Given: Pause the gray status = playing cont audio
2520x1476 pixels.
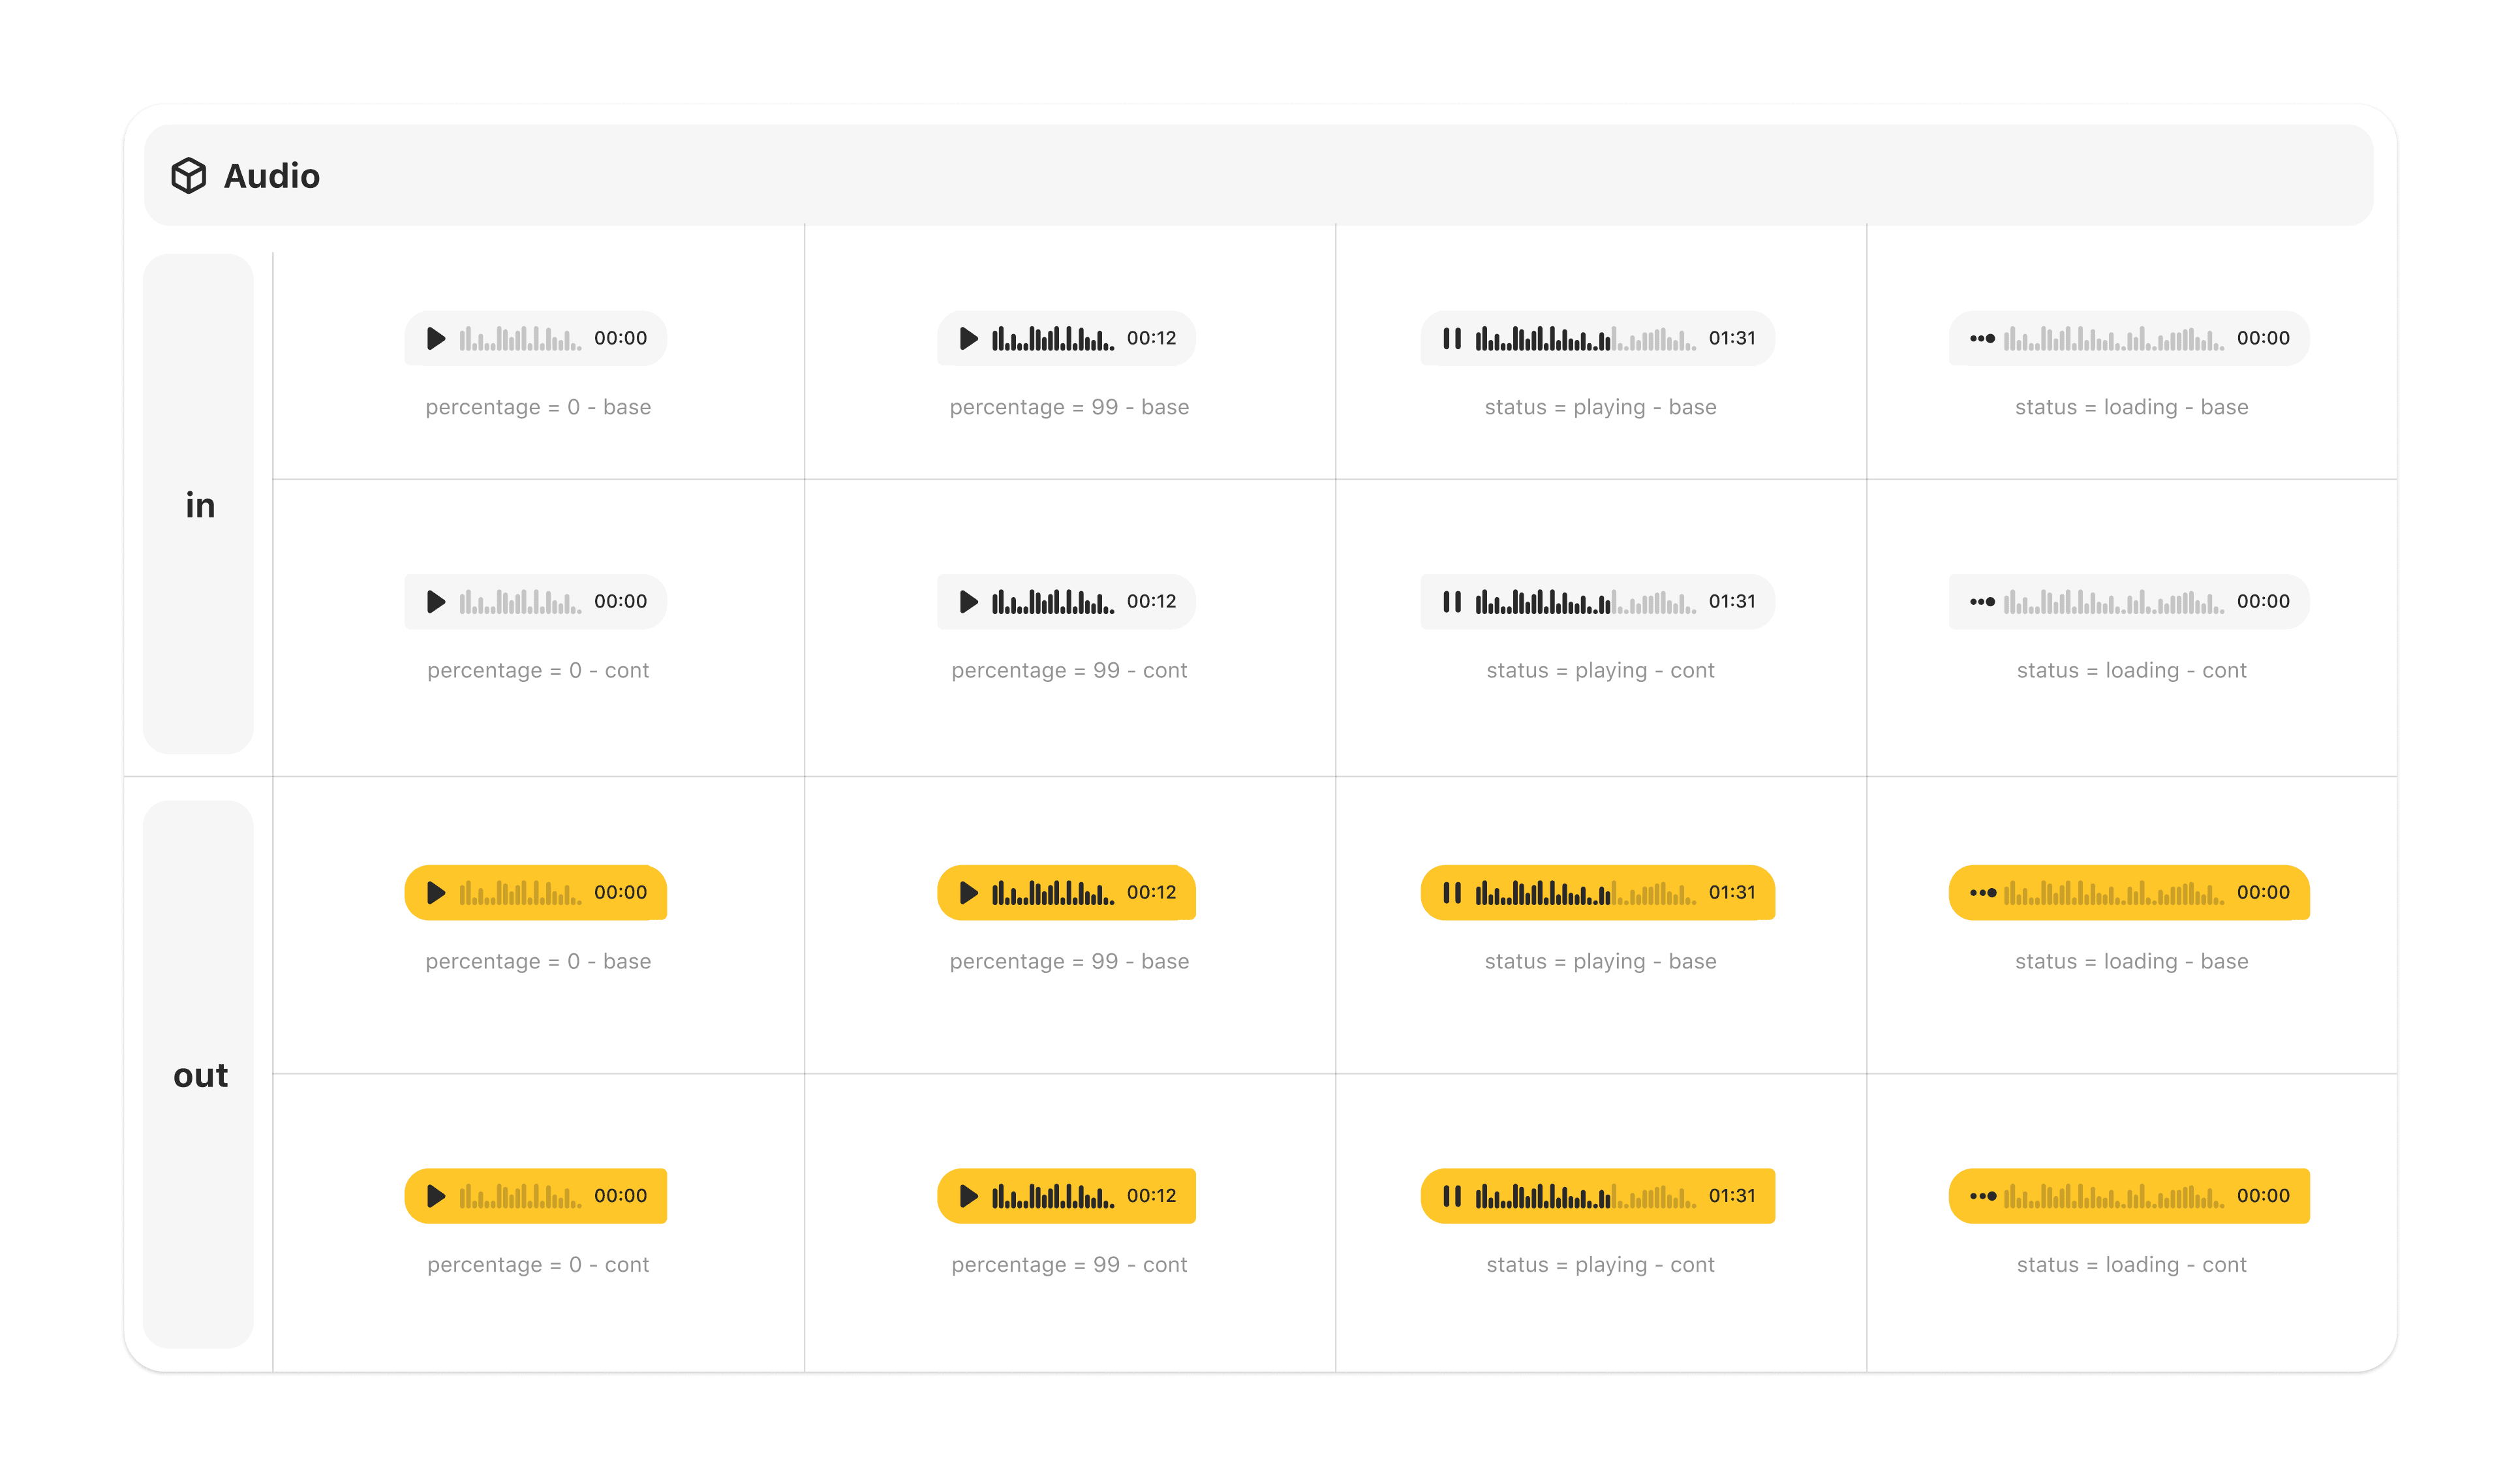Looking at the screenshot, I should coord(1452,602).
